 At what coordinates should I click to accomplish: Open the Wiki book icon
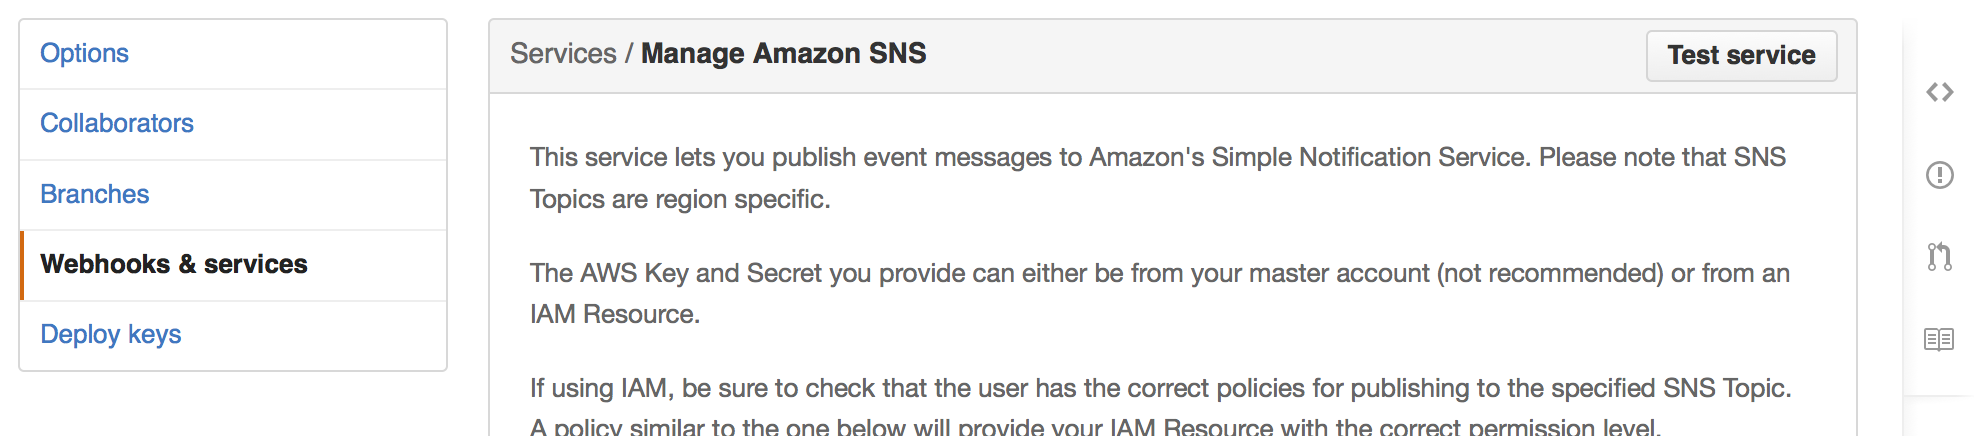tap(1939, 339)
